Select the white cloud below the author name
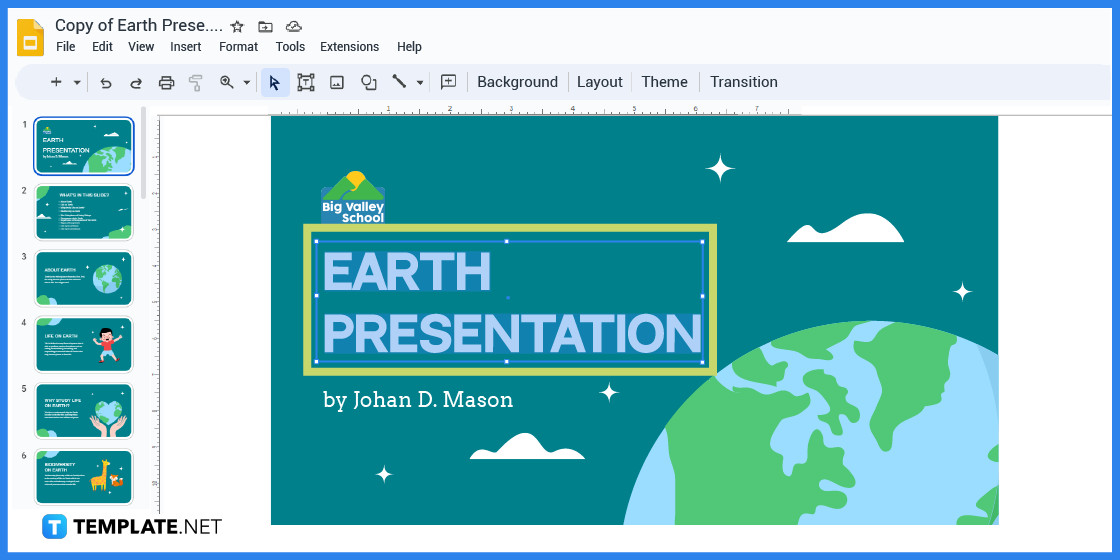Image resolution: width=1120 pixels, height=560 pixels. 527,446
